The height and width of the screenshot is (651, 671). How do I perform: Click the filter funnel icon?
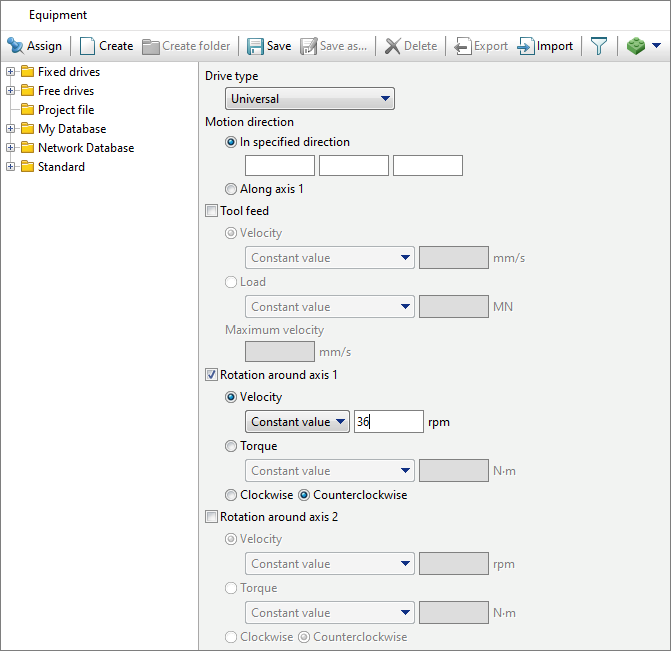pyautogui.click(x=599, y=46)
